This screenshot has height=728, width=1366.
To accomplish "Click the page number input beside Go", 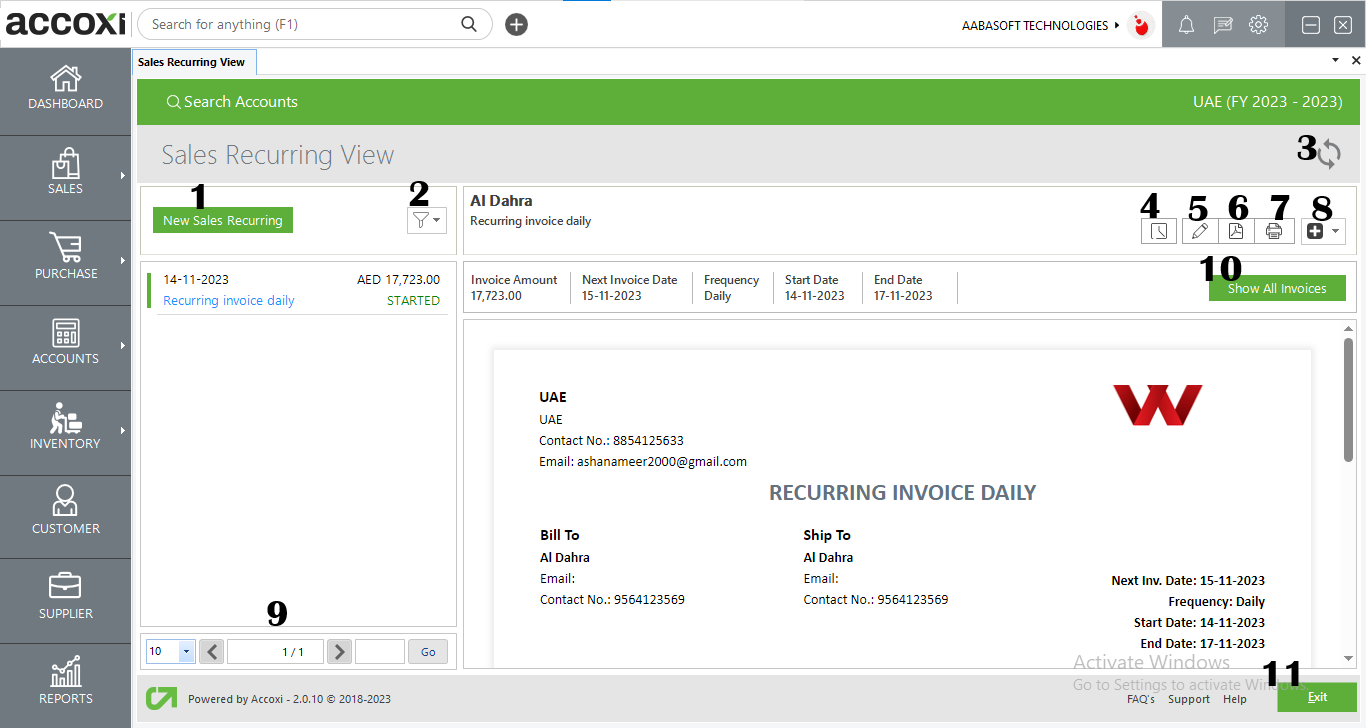I will (379, 651).
